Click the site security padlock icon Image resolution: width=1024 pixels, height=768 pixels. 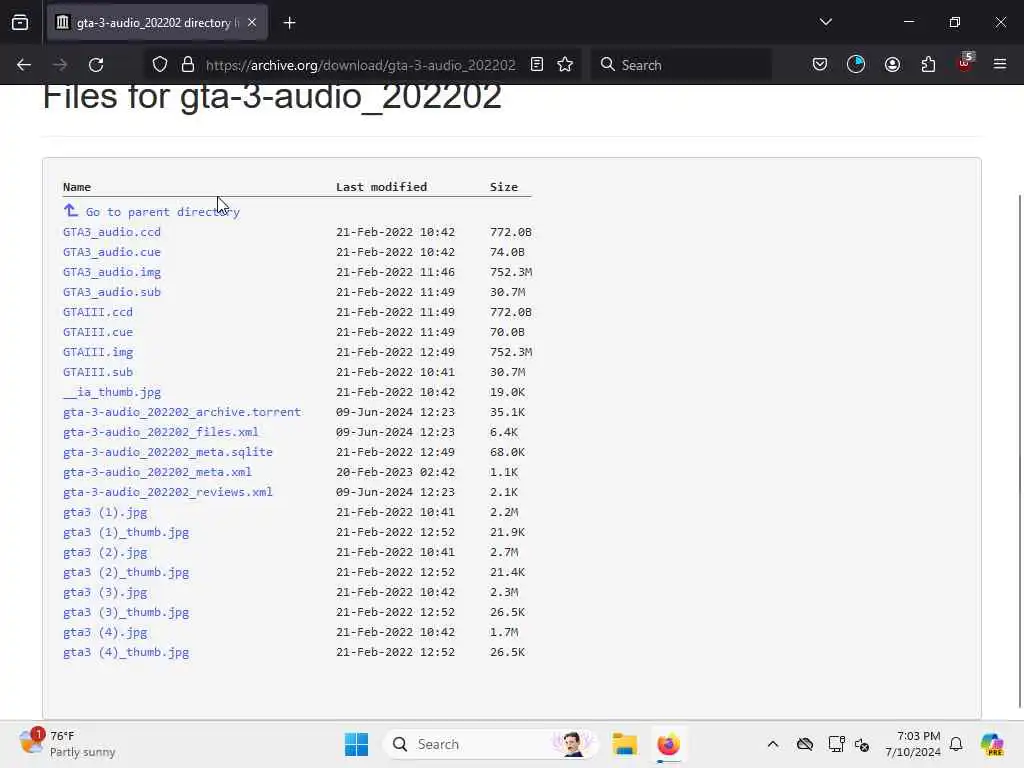[188, 65]
